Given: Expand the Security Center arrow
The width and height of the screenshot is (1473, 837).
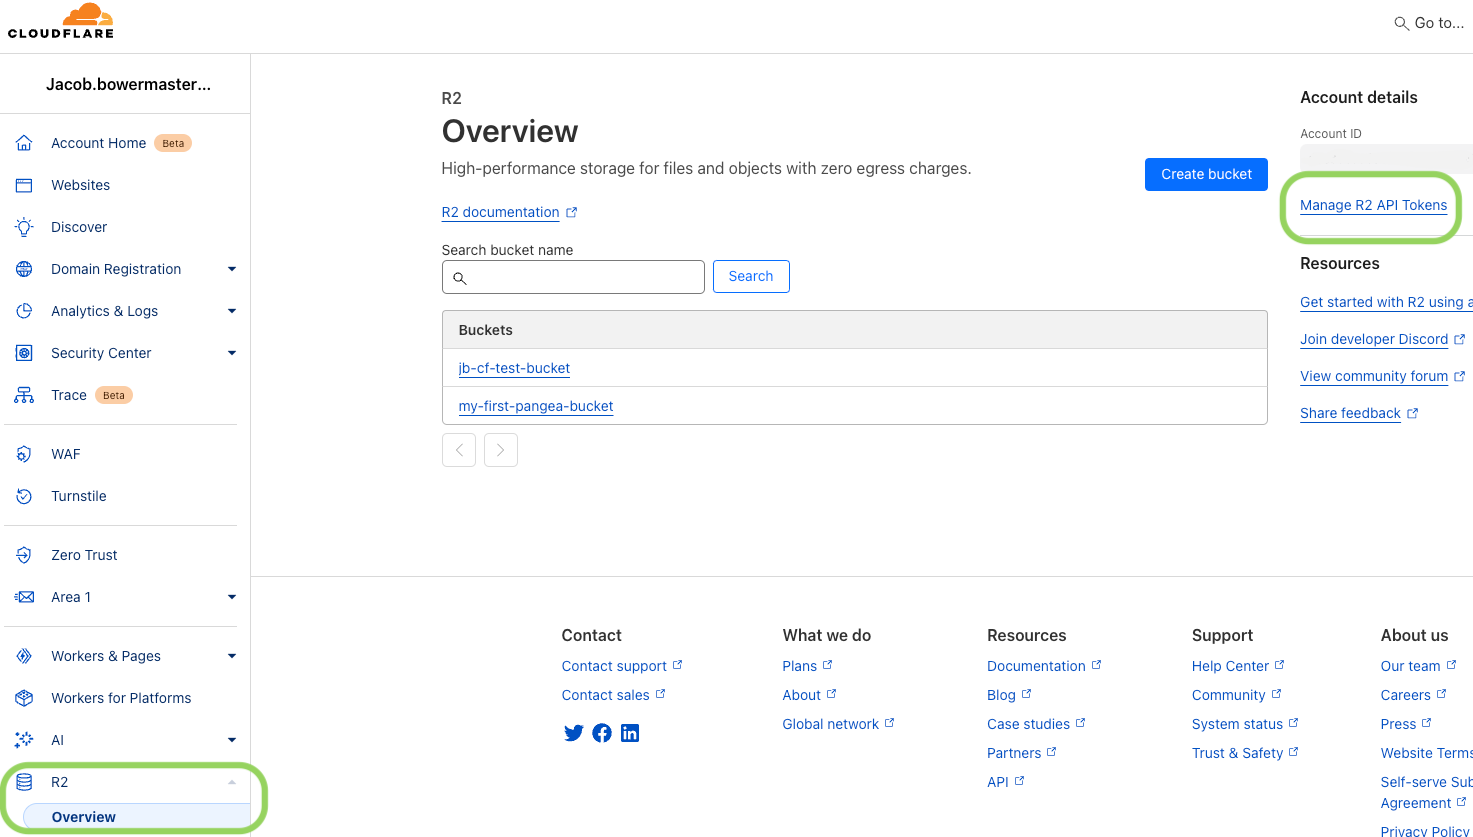Looking at the screenshot, I should point(232,353).
